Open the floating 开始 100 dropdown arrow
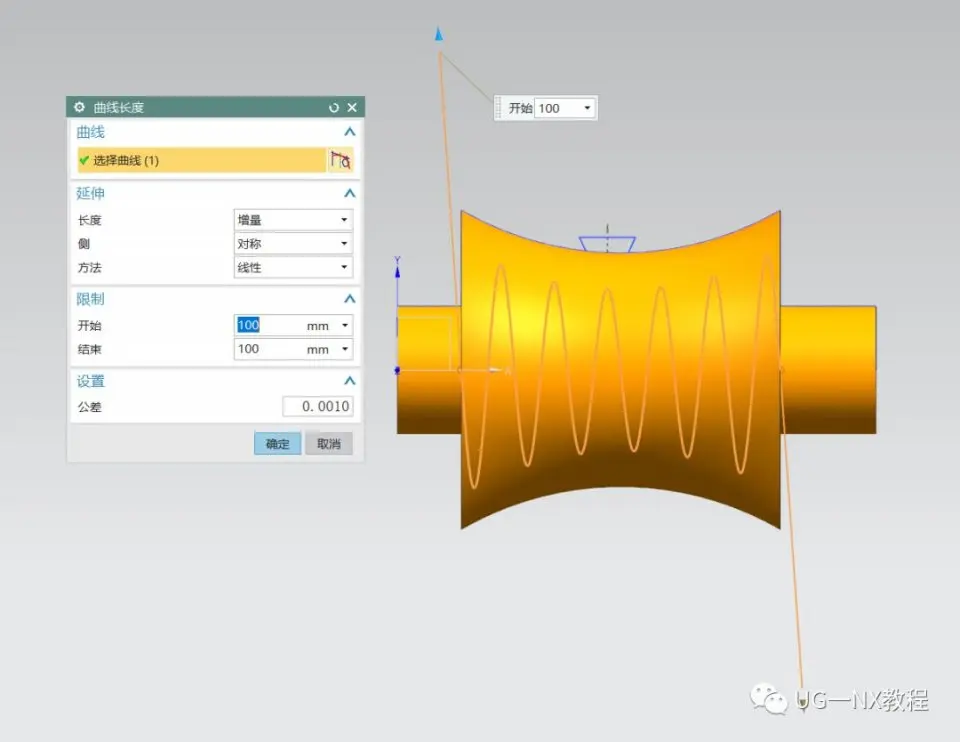The height and width of the screenshot is (742, 960). point(587,108)
